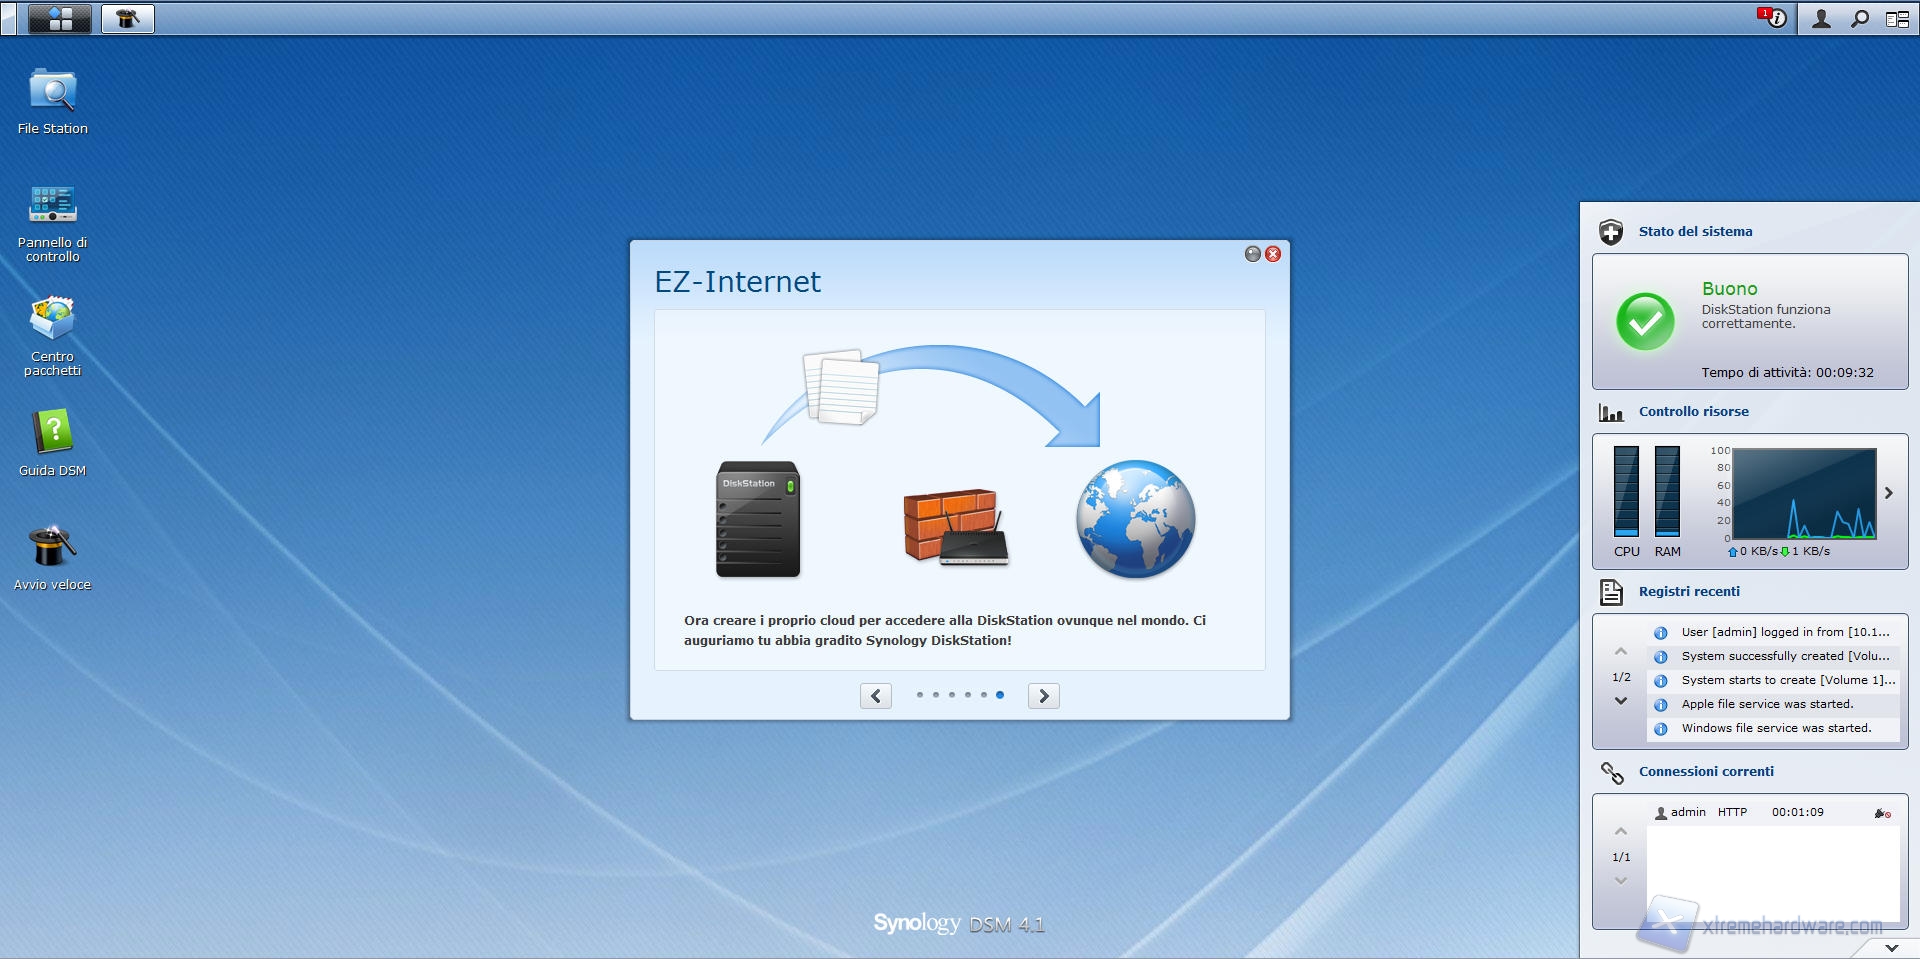Collapse widget panel with bottom chevron

[1891, 947]
